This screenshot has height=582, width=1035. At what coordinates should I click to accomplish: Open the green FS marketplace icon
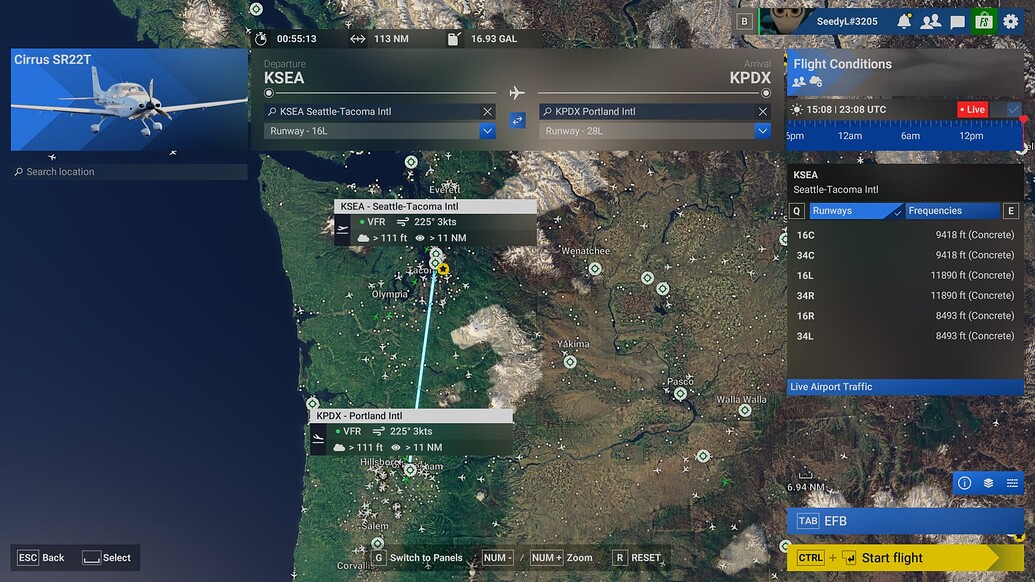pos(983,19)
